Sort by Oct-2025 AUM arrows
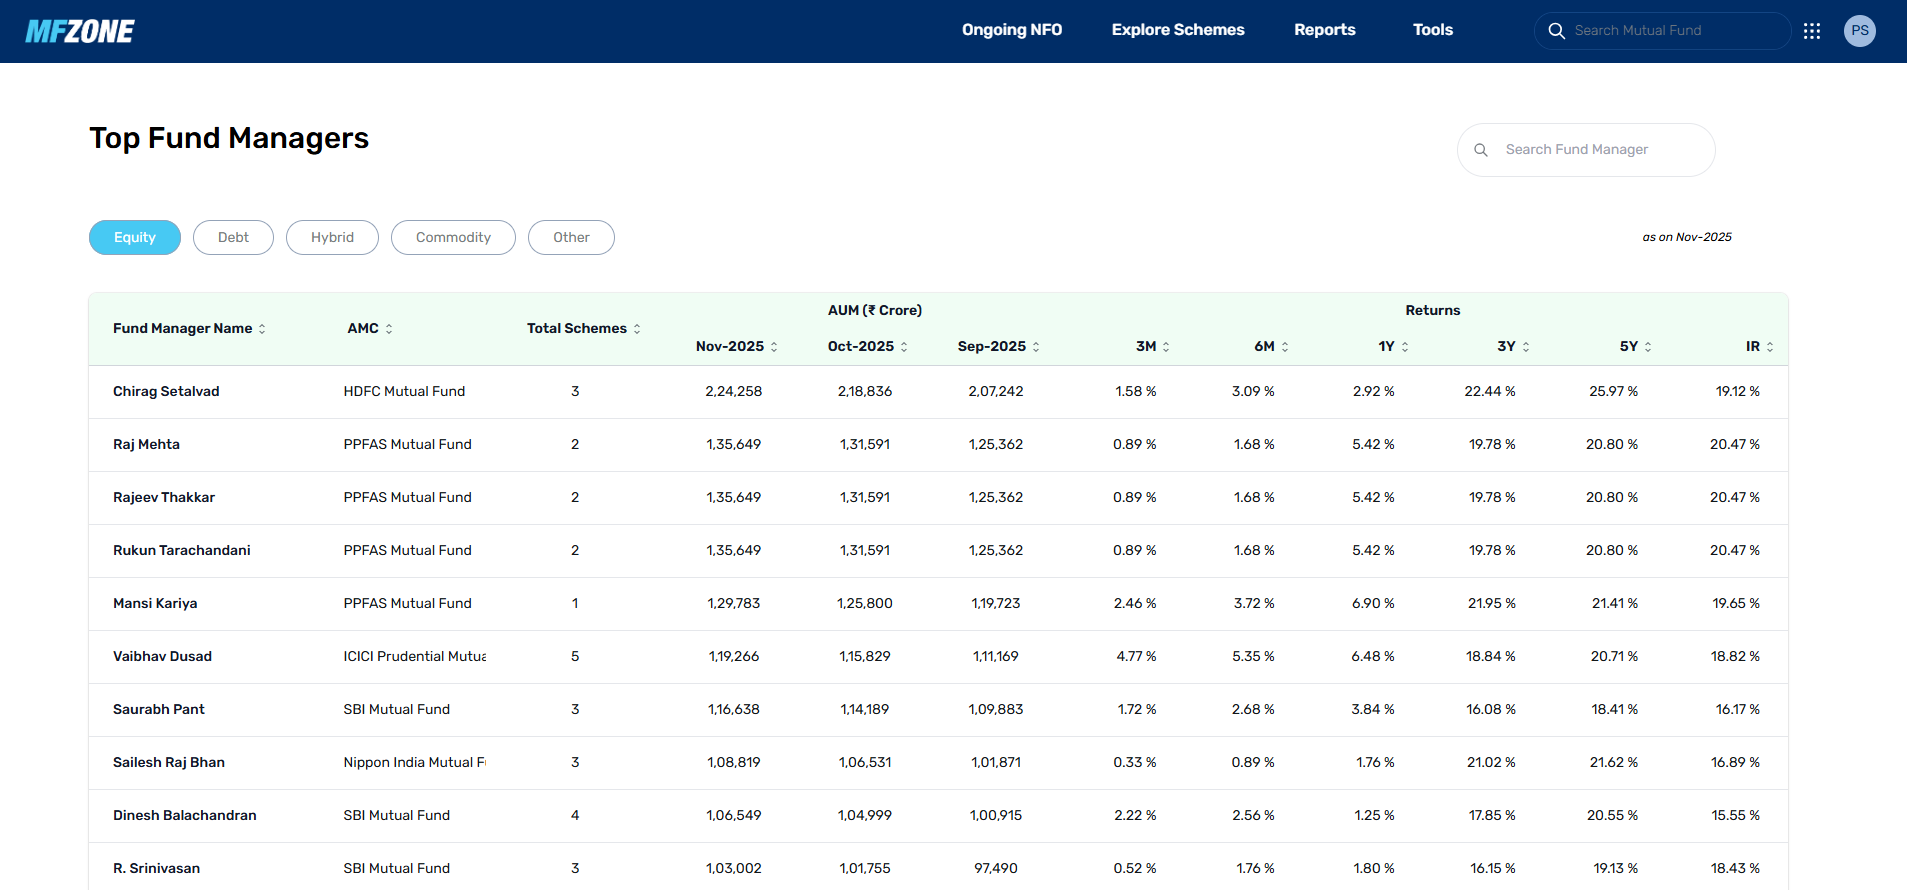1907x890 pixels. [904, 347]
